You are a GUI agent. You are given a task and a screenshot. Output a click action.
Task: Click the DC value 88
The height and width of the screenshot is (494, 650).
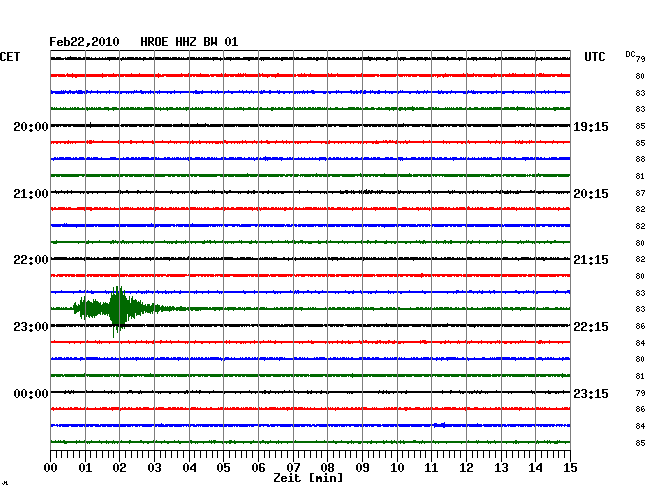coord(640,159)
